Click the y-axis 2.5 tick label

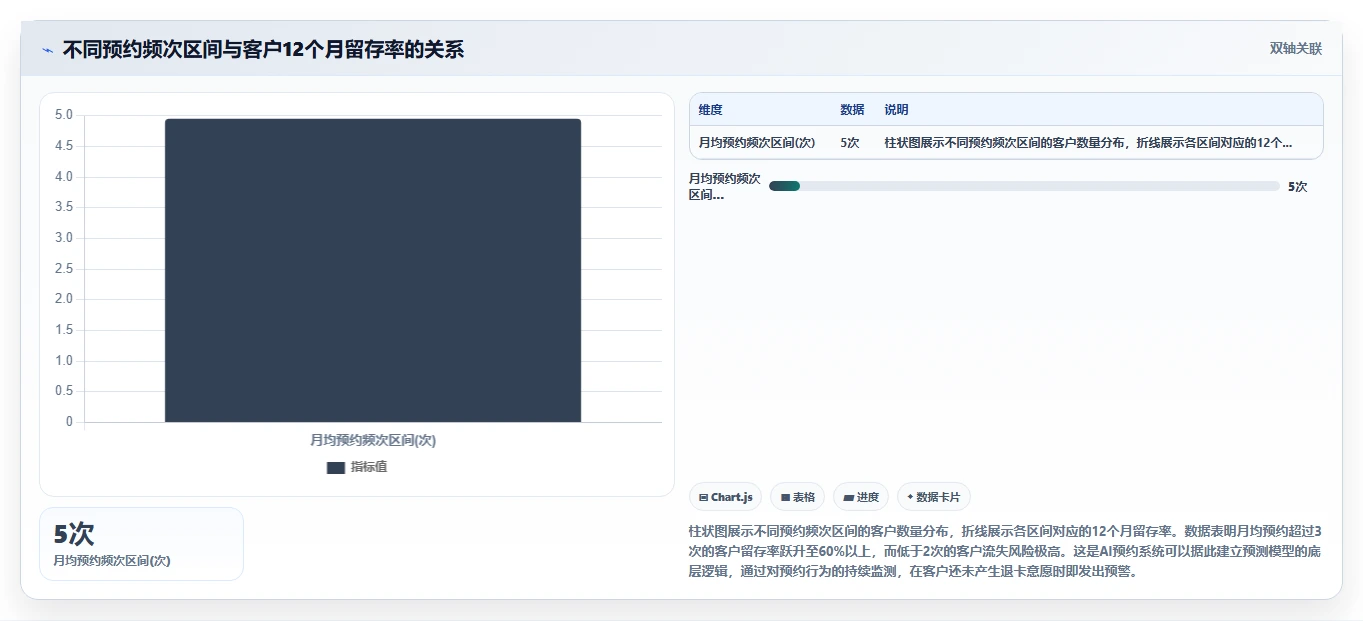64,269
